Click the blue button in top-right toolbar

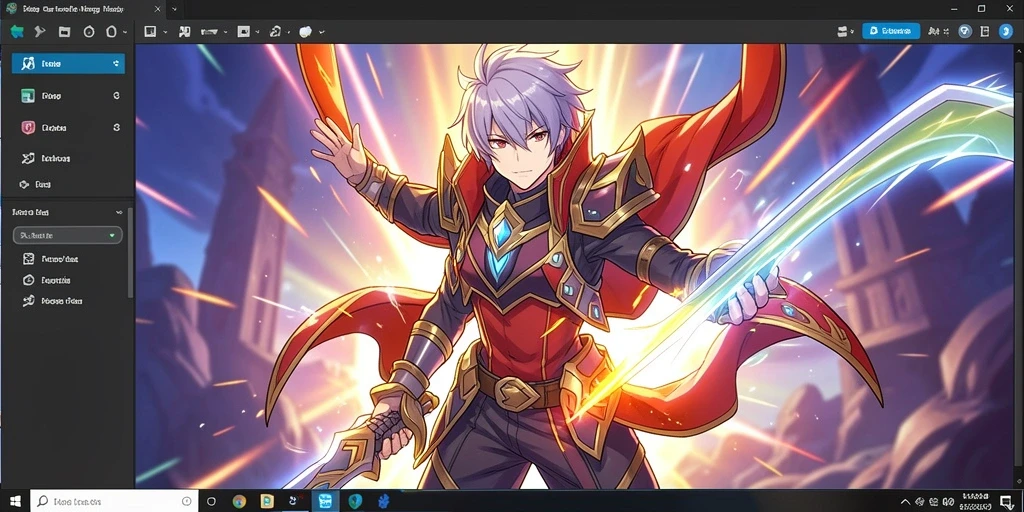891,31
